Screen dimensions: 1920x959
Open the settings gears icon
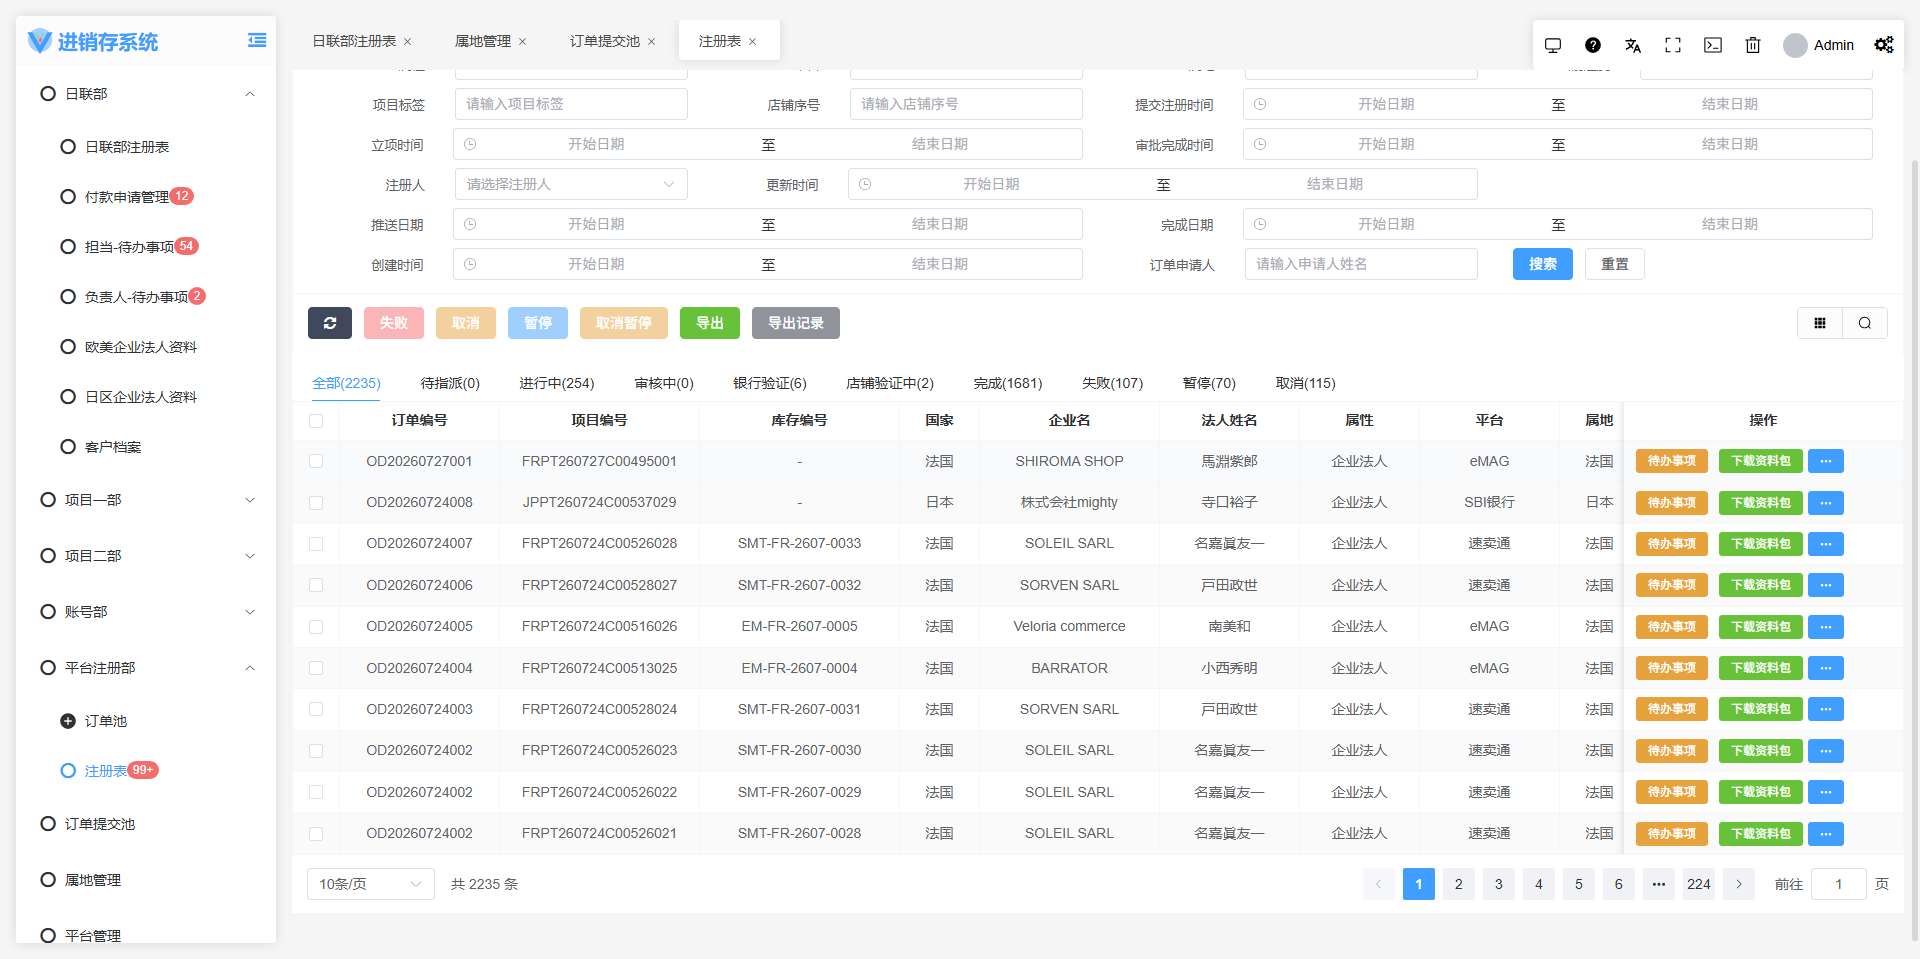pos(1884,45)
